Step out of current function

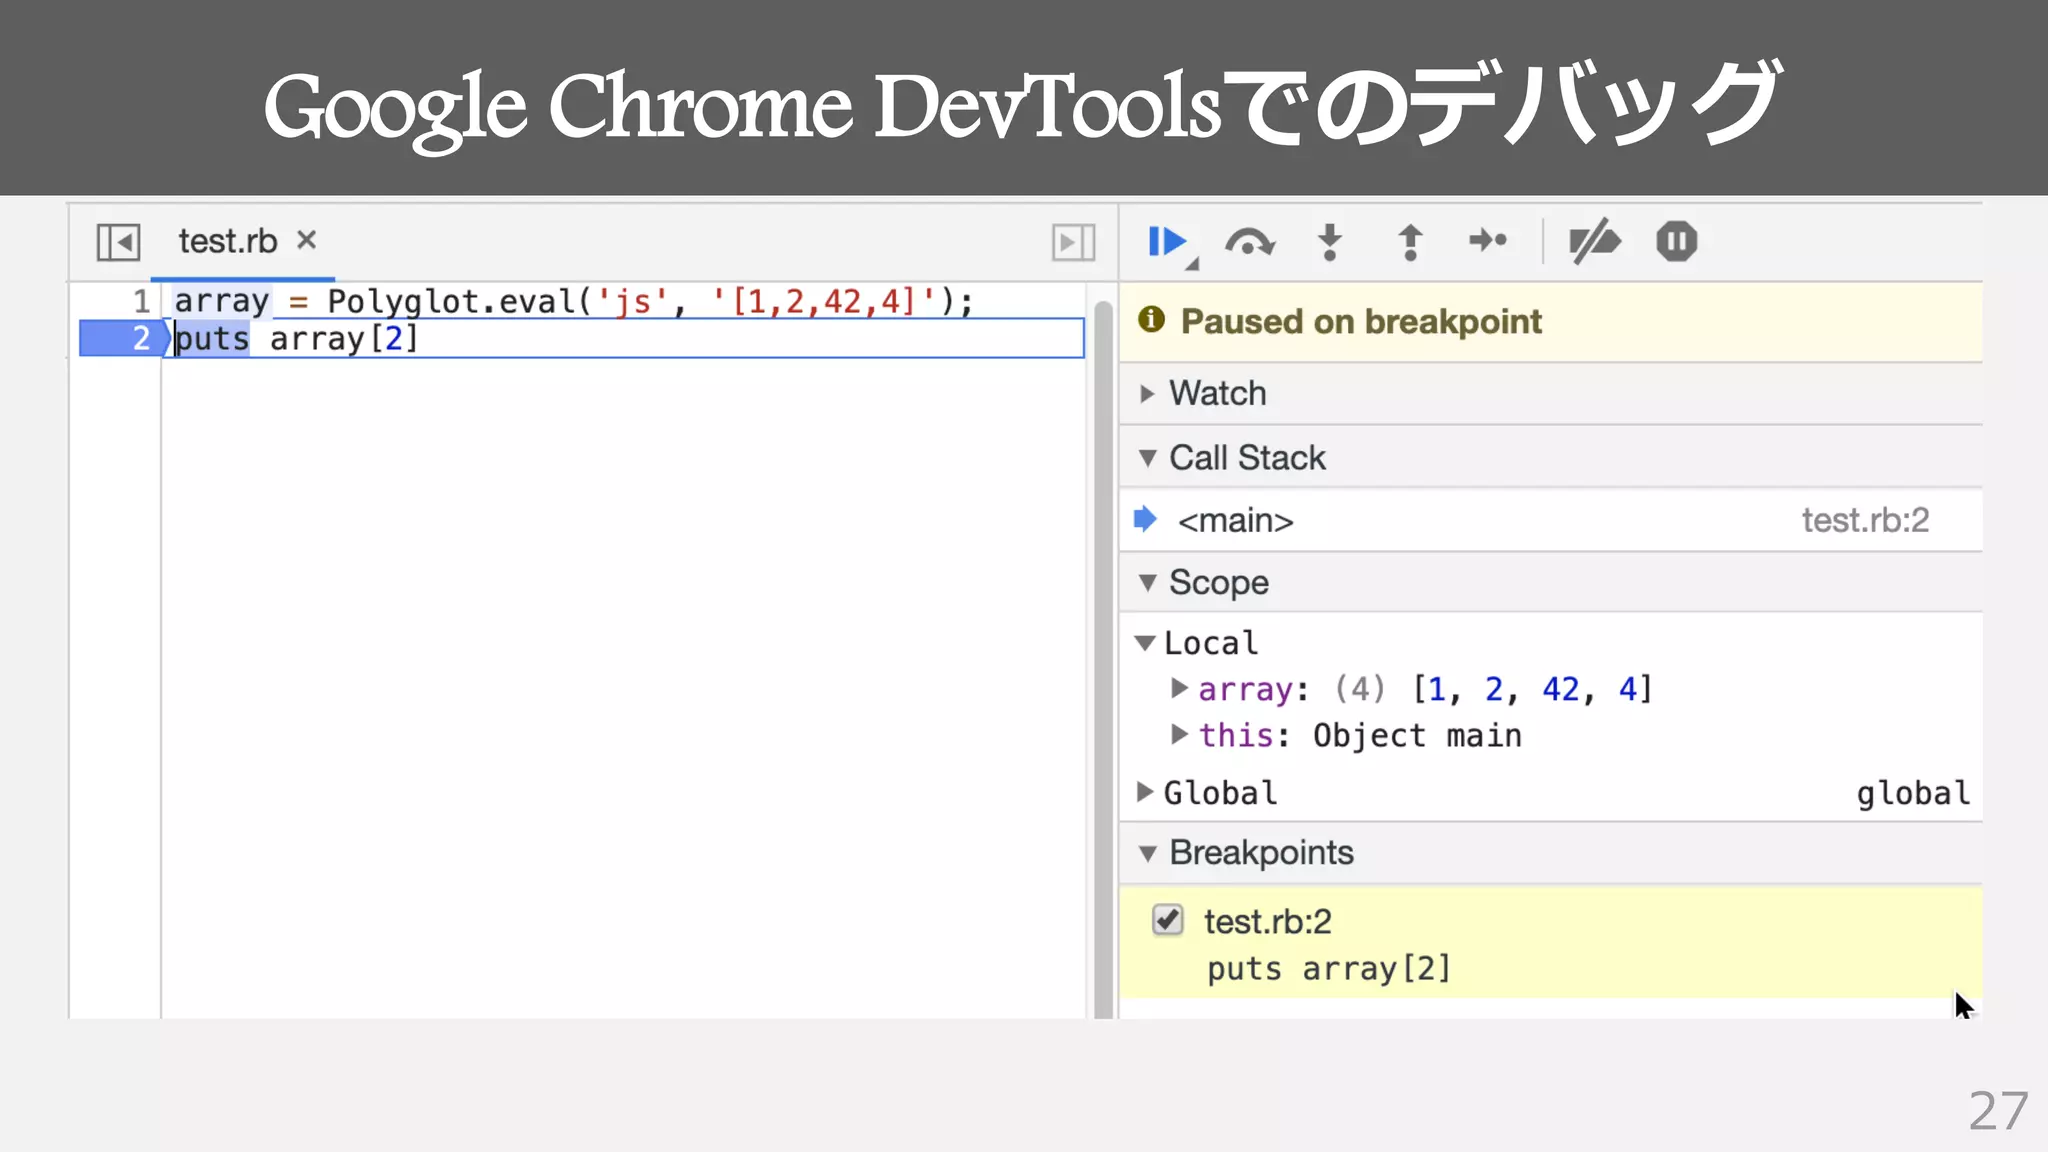pos(1410,242)
